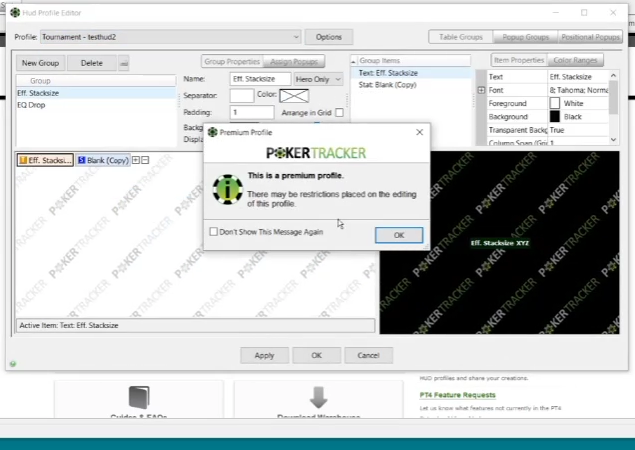Open the separator Color swatch
The image size is (635, 450).
tap(294, 96)
